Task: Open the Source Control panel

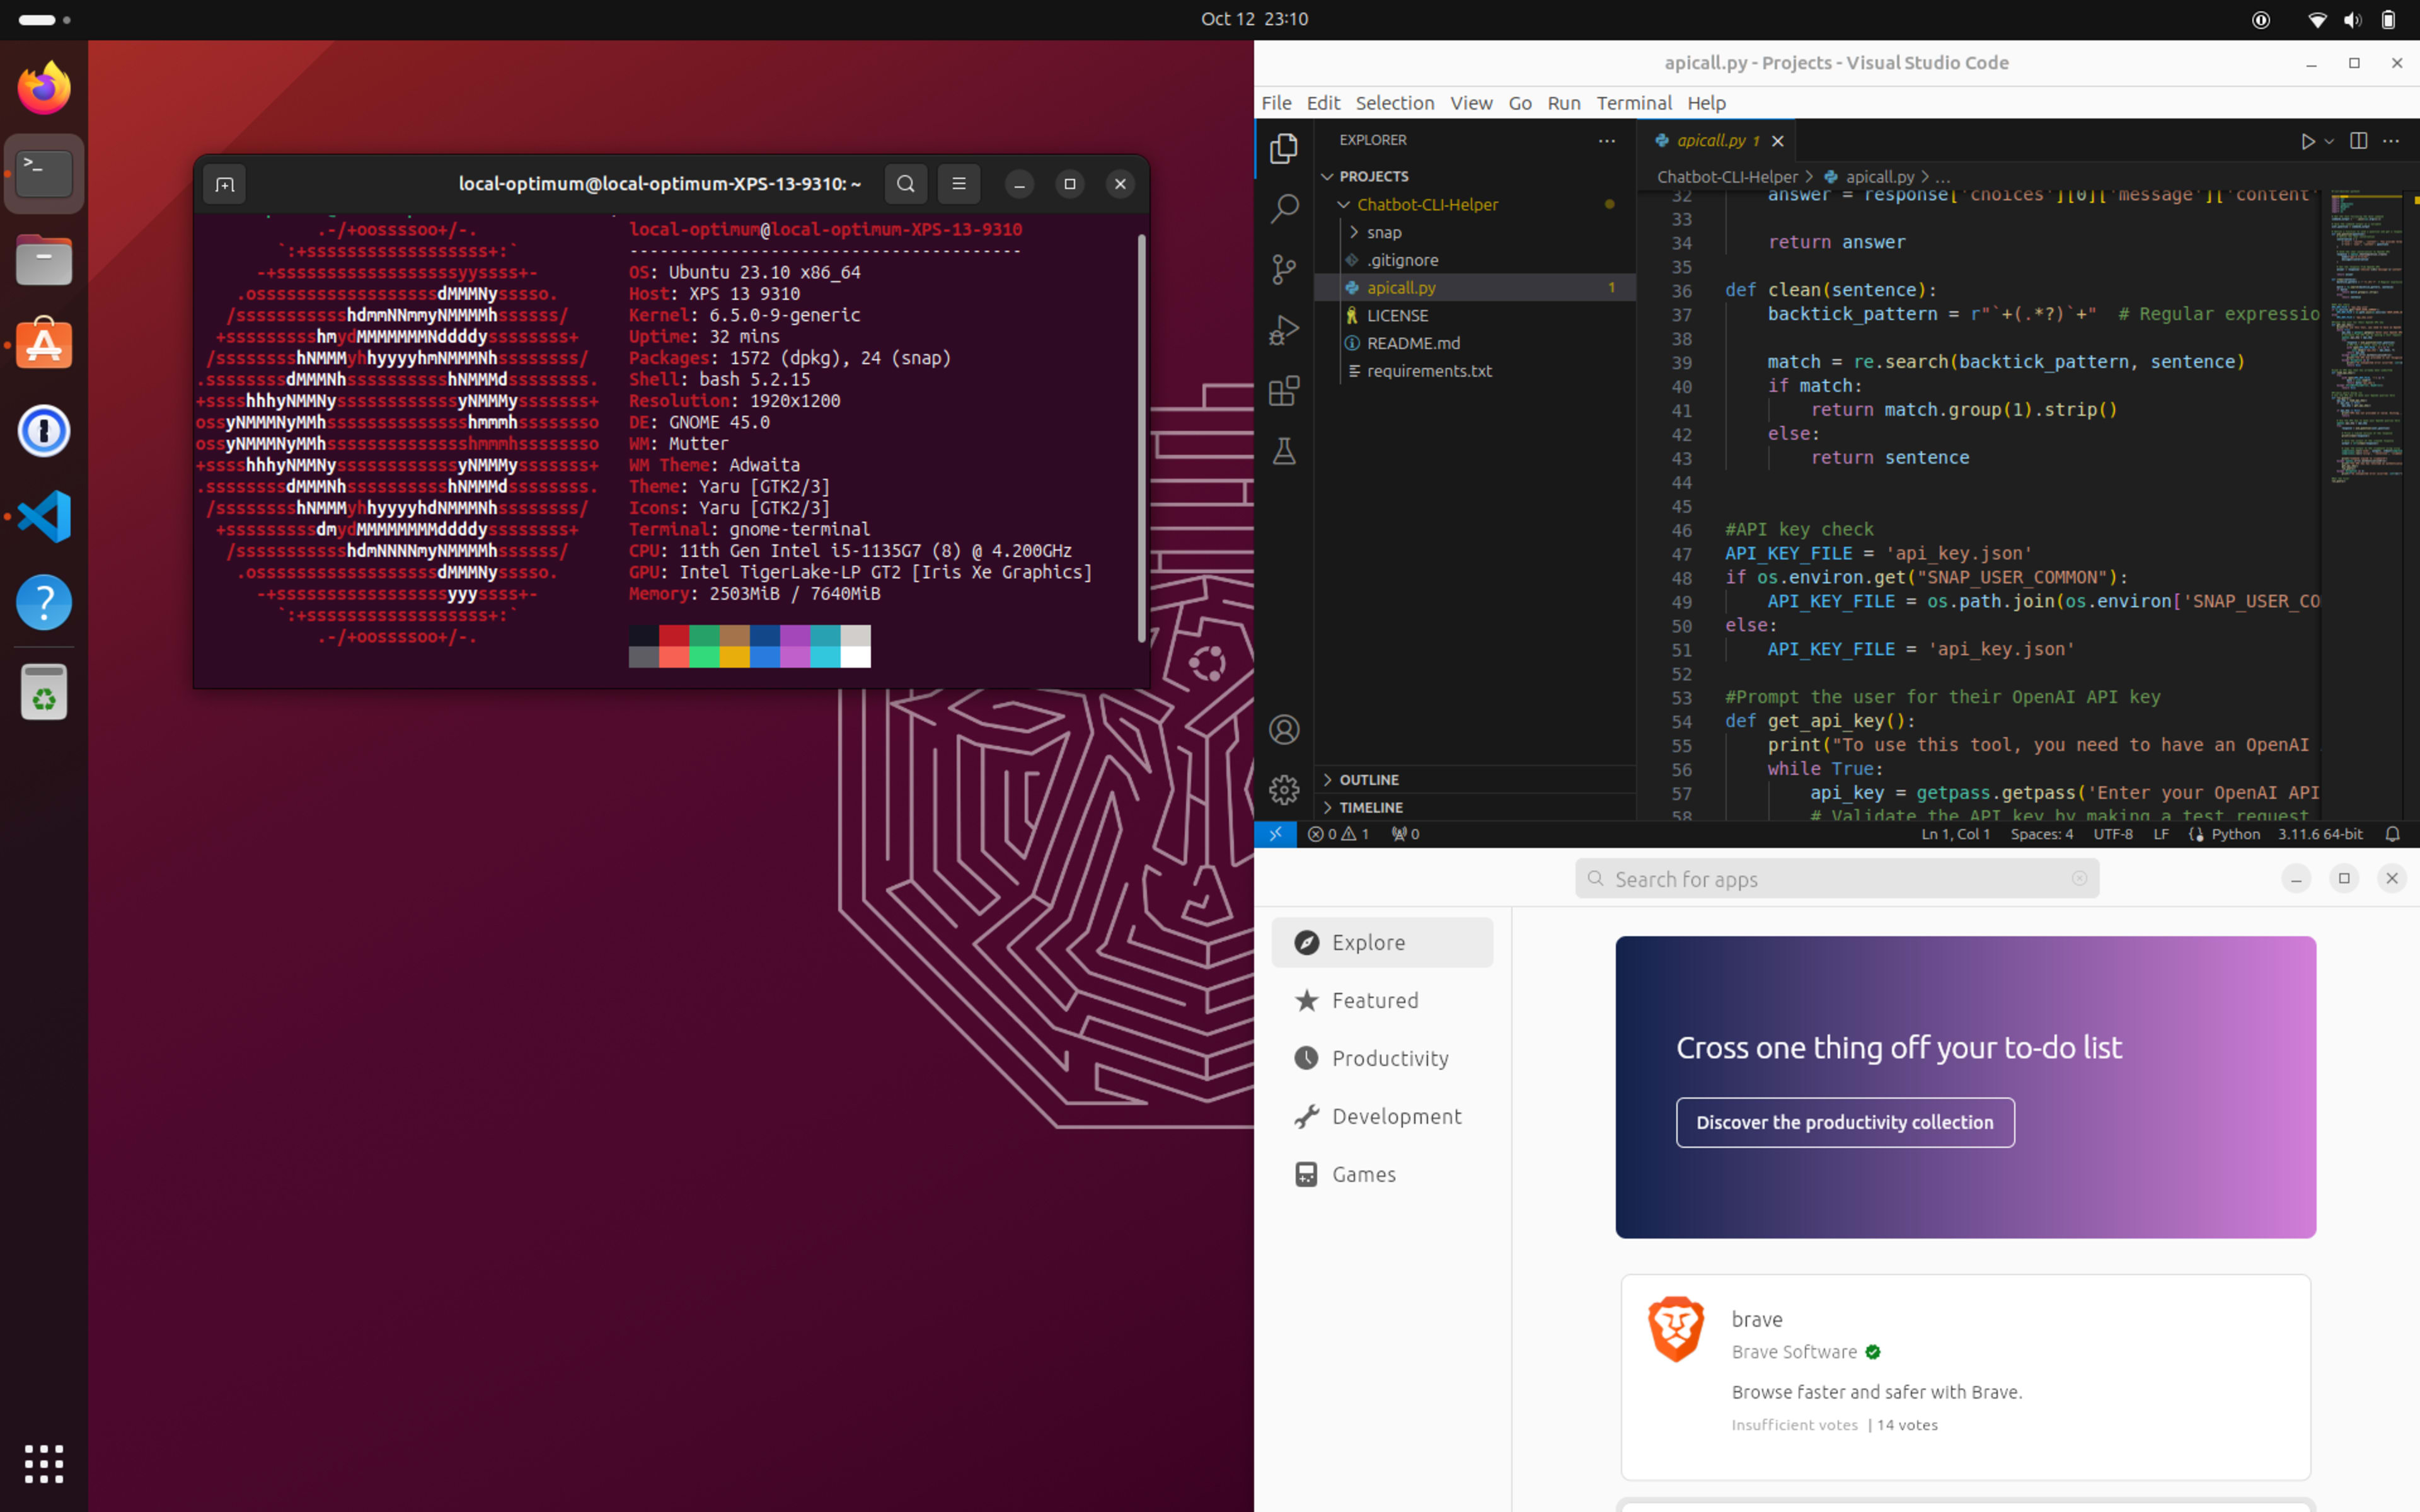Action: [1284, 270]
